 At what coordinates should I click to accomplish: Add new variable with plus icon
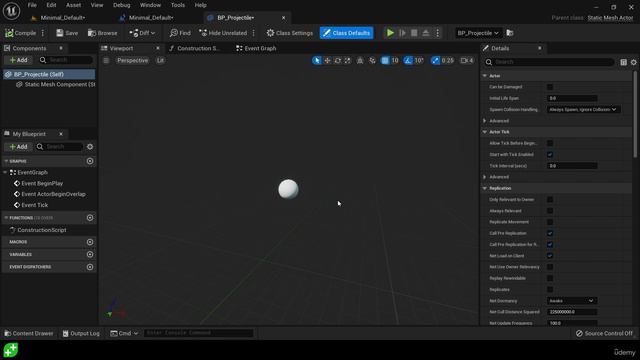[x=90, y=254]
